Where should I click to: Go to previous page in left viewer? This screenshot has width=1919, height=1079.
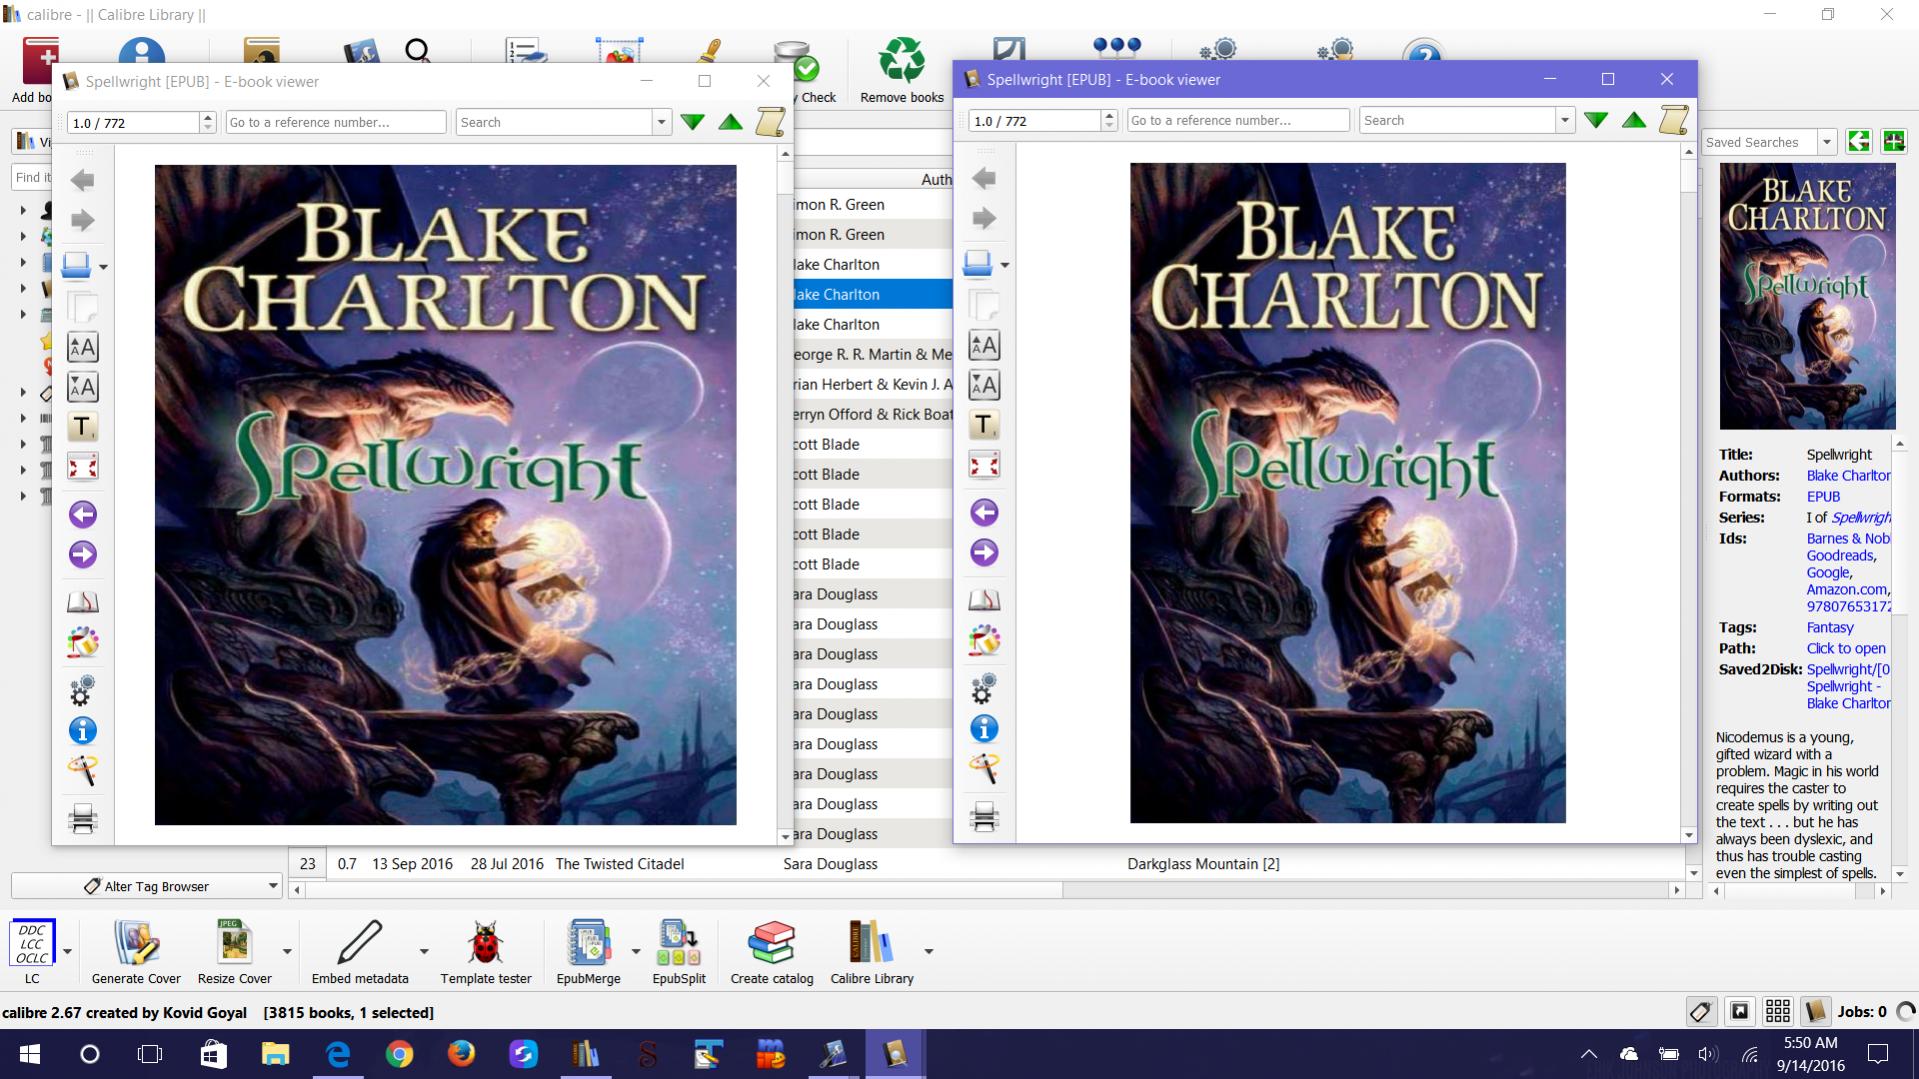[83, 515]
